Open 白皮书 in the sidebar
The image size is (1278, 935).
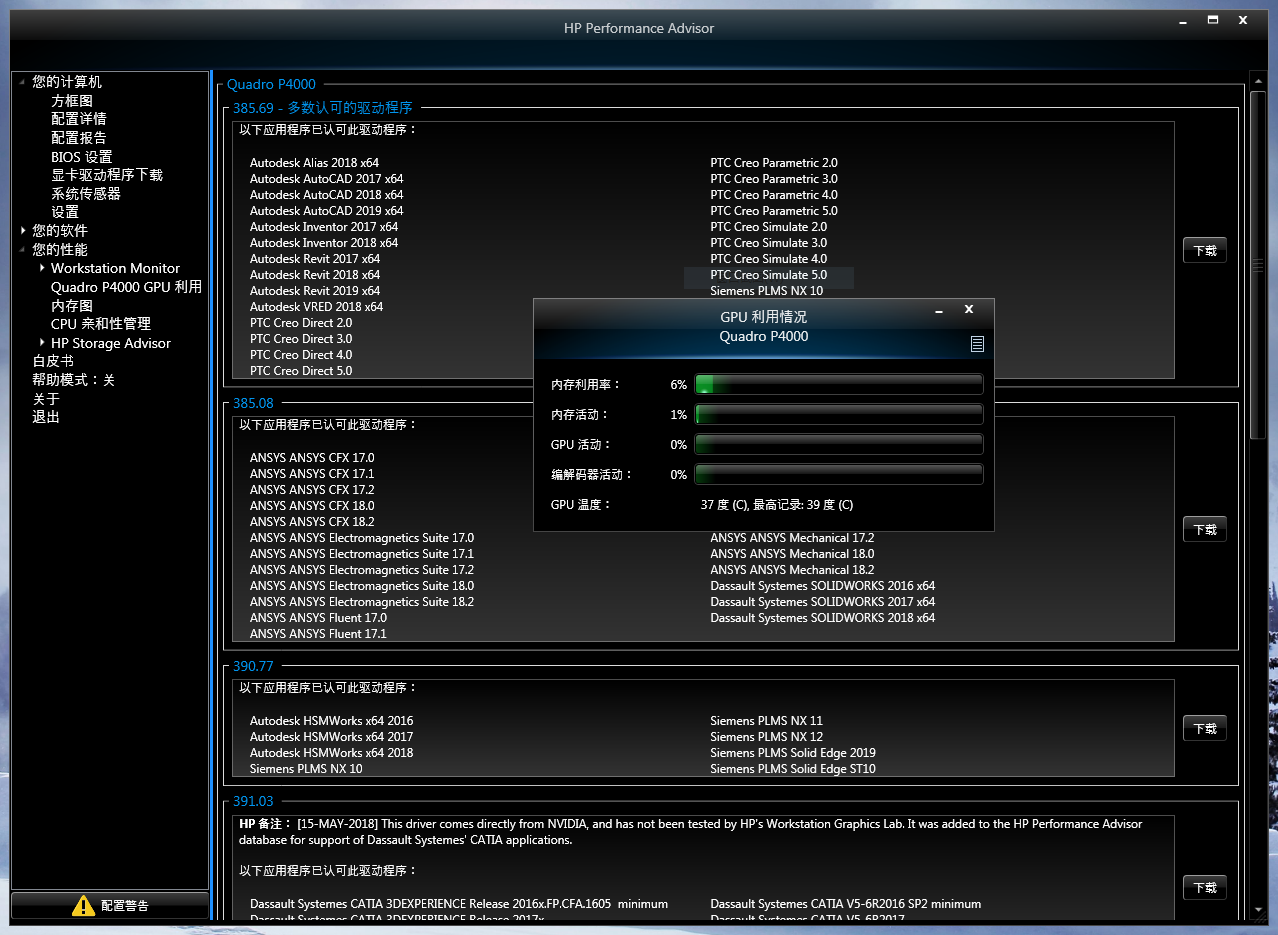pos(53,361)
